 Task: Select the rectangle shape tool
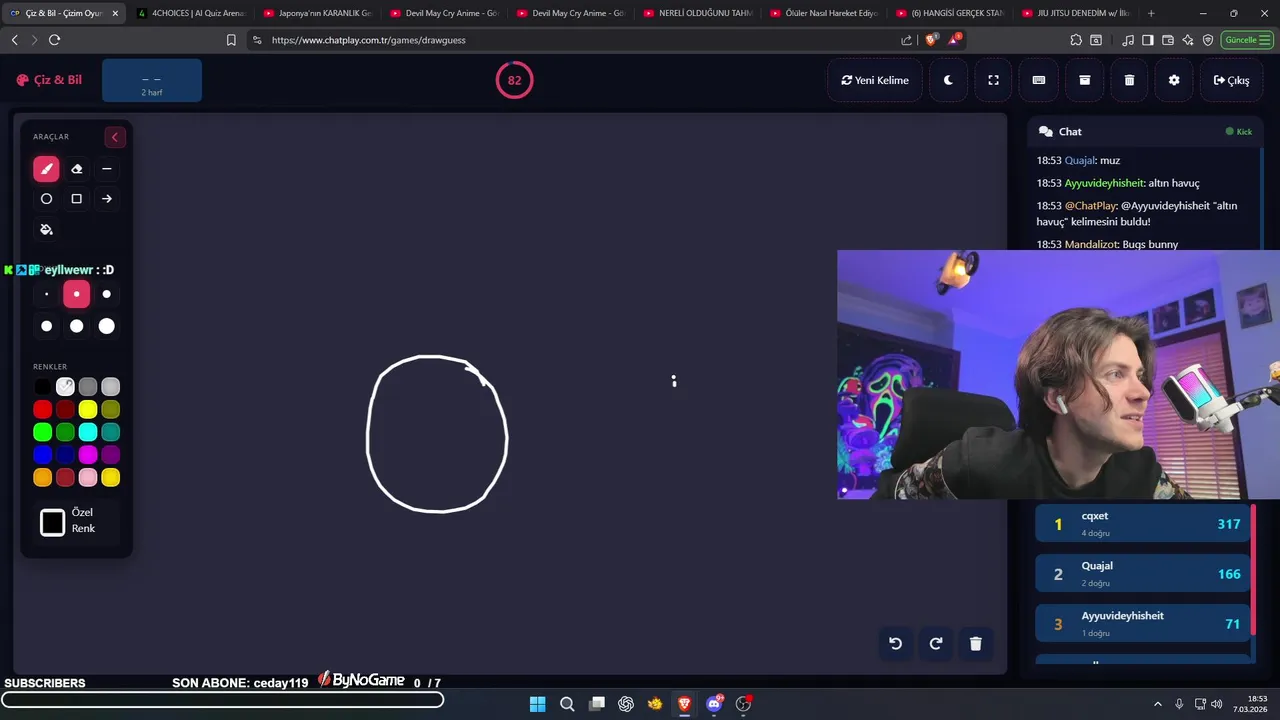76,199
